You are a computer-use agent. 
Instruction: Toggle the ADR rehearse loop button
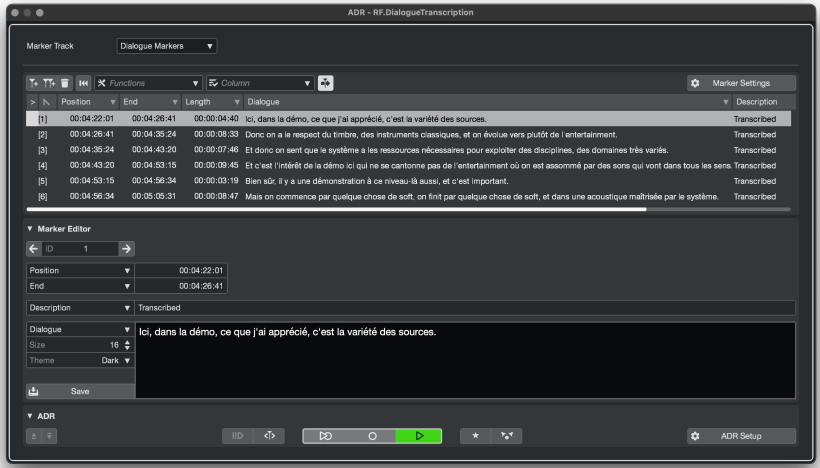(x=326, y=436)
